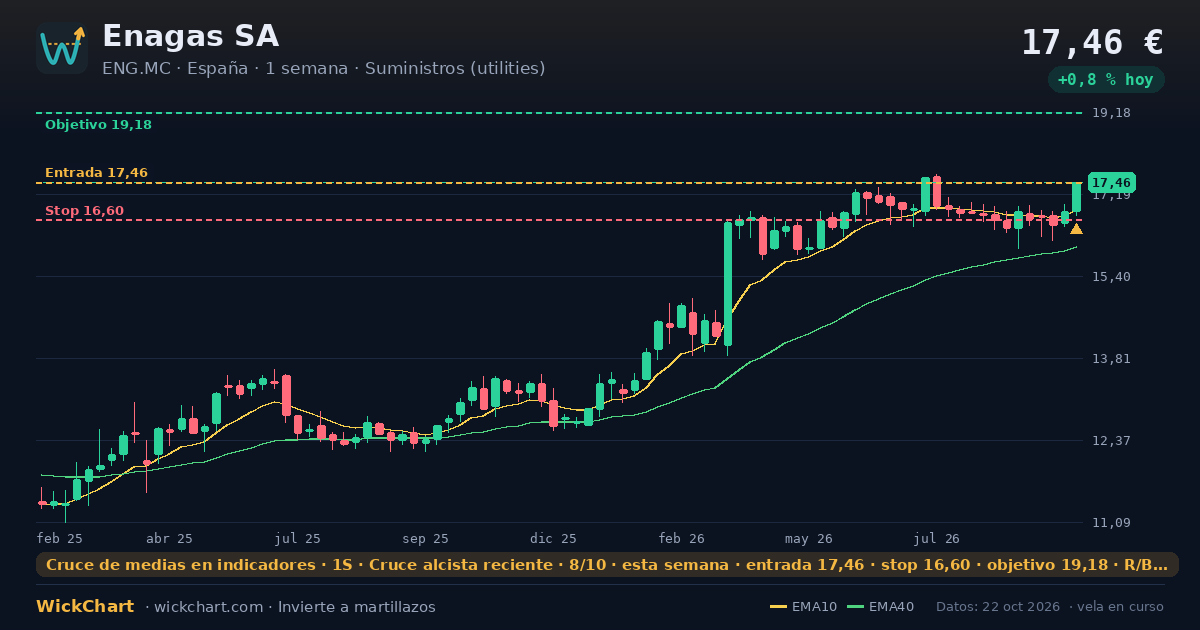This screenshot has height=630, width=1200.
Task: Click the 19,18 price axis label
Action: pos(1111,113)
